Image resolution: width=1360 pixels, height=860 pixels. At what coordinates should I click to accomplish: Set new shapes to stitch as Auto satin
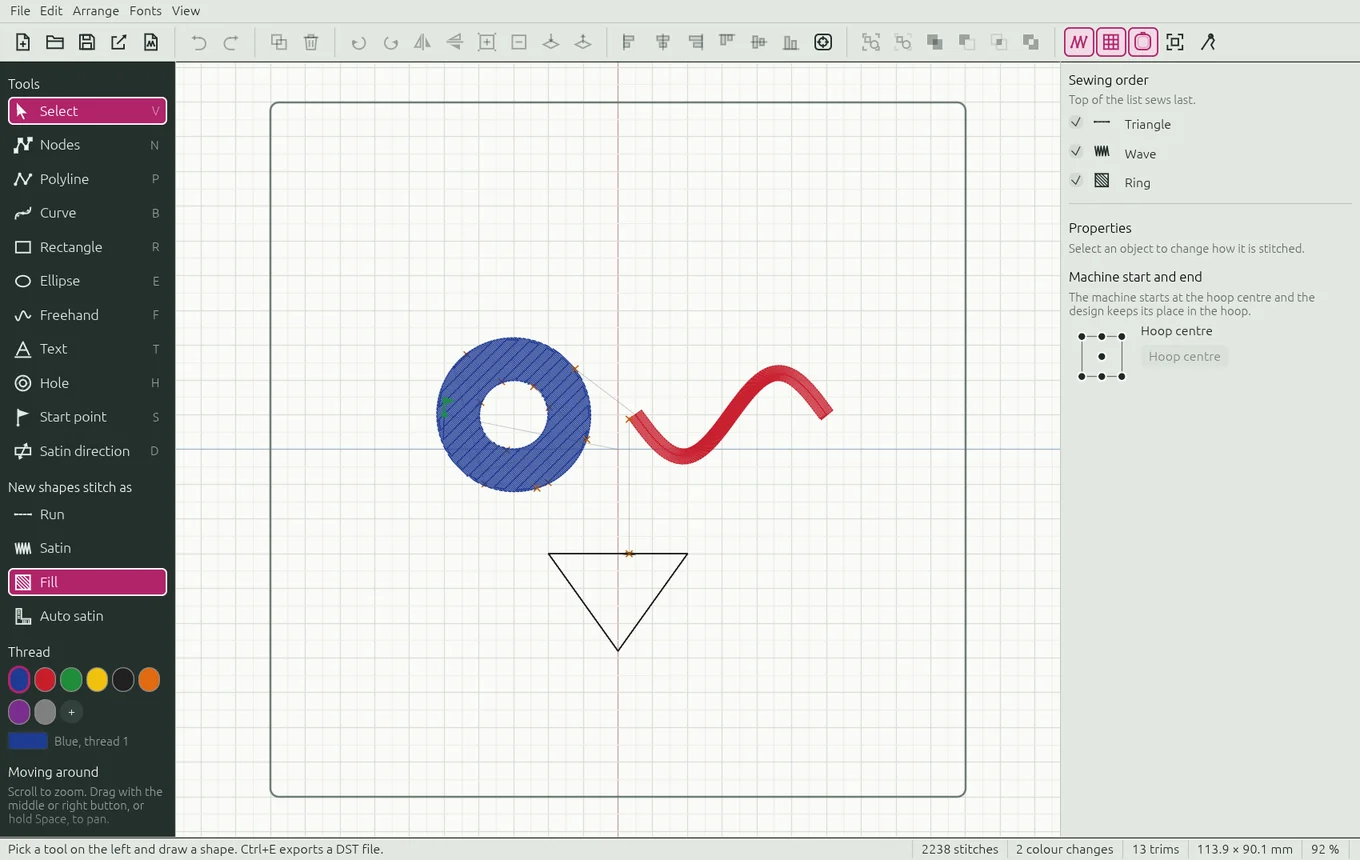[87, 616]
